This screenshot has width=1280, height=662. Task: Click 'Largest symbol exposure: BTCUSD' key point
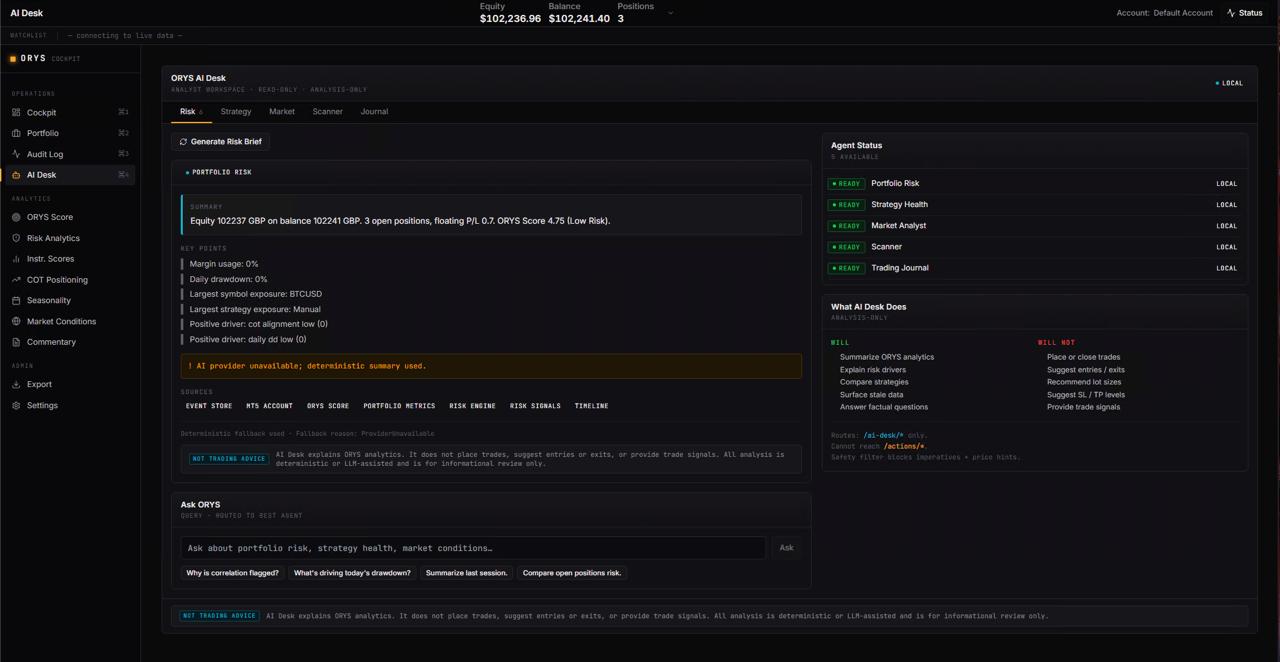click(x=256, y=294)
